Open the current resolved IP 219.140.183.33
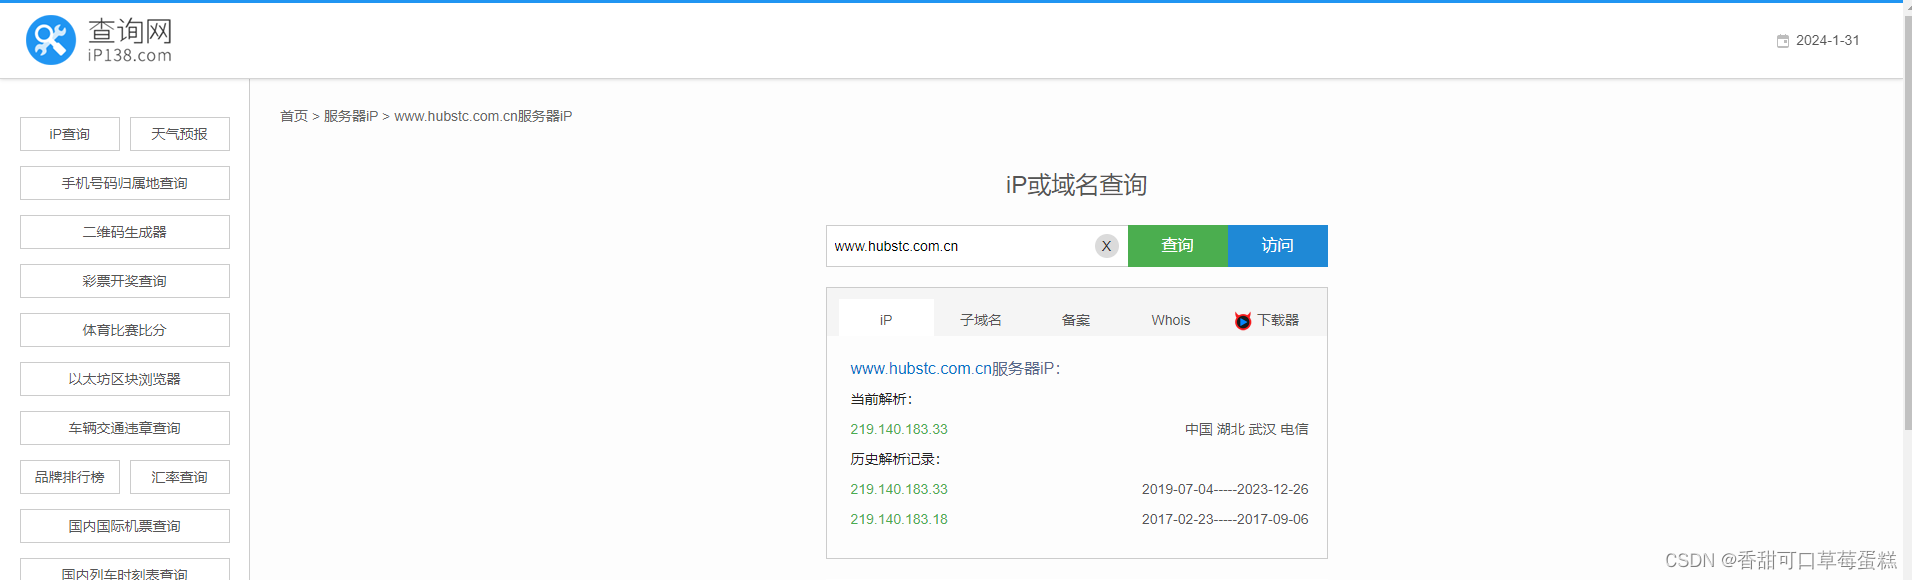1912x580 pixels. click(899, 429)
